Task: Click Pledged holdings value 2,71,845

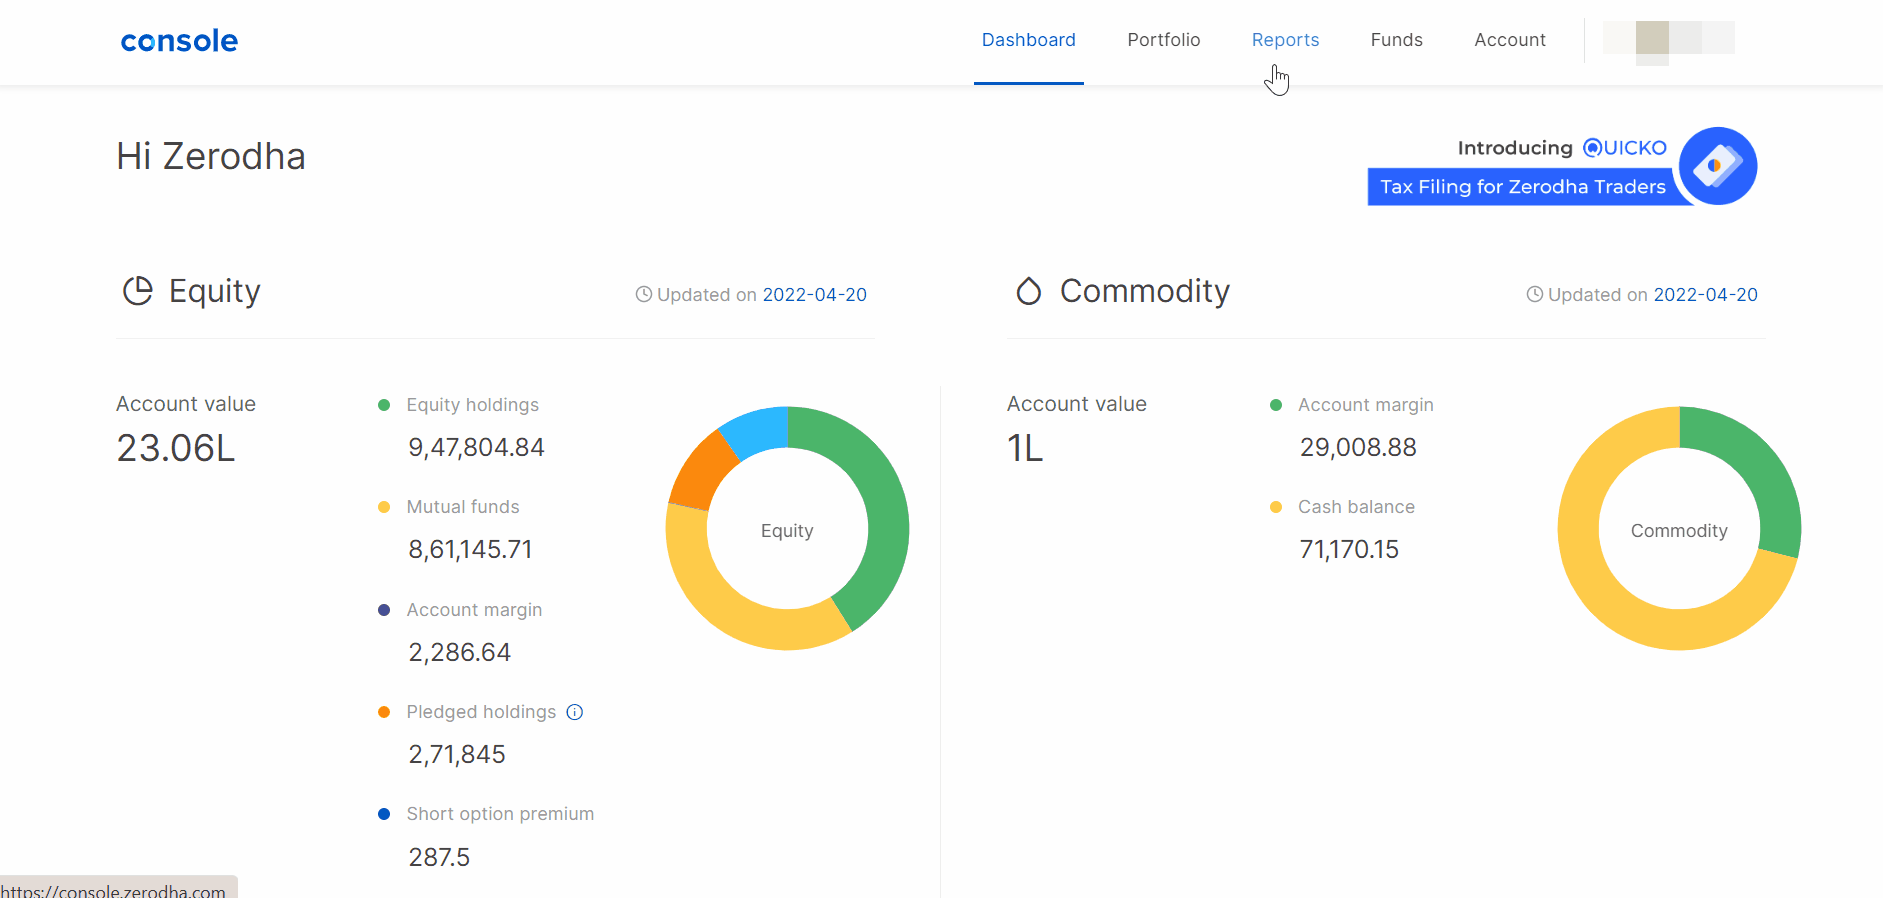Action: point(456,754)
